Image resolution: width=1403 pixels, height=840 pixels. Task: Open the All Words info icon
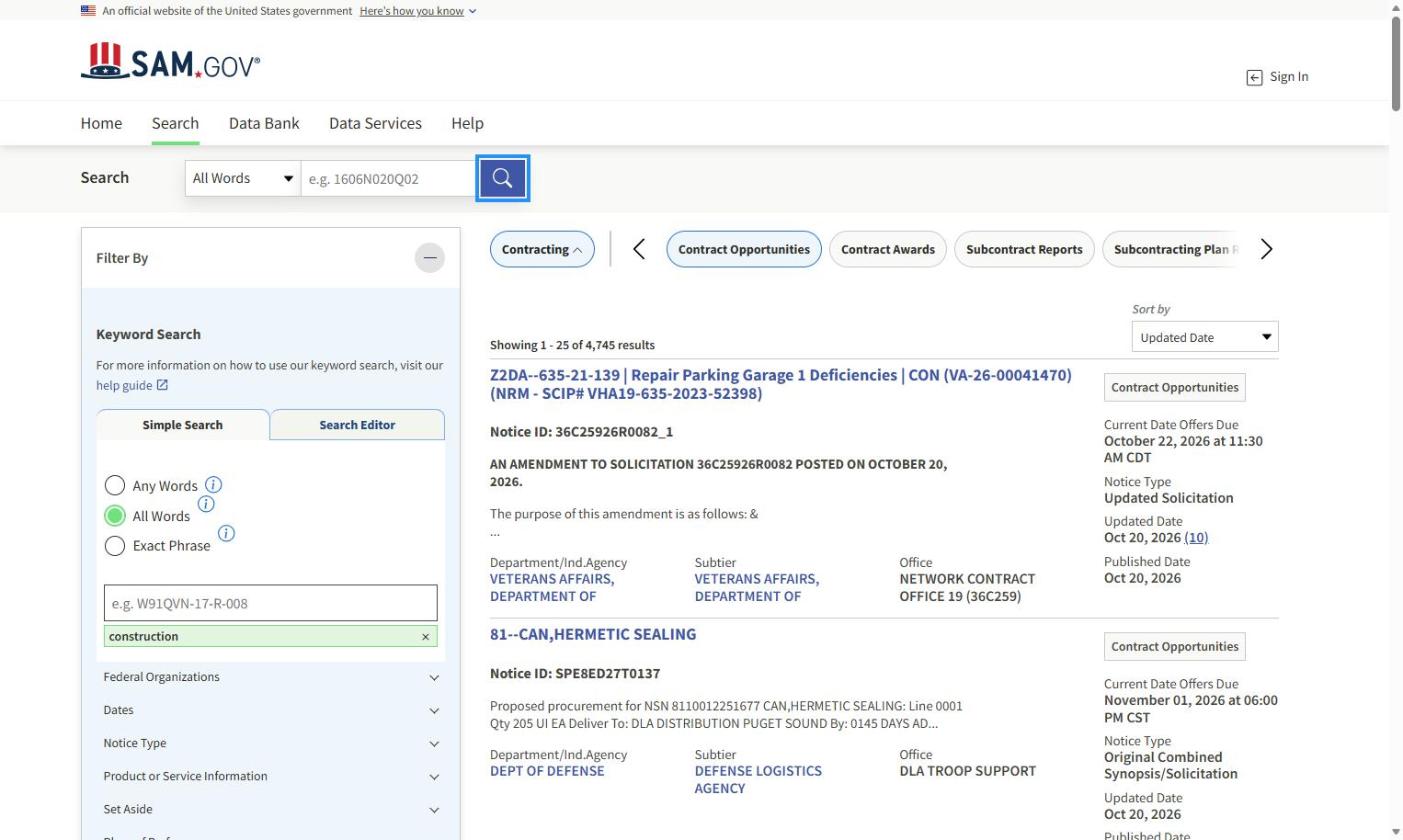coord(206,503)
